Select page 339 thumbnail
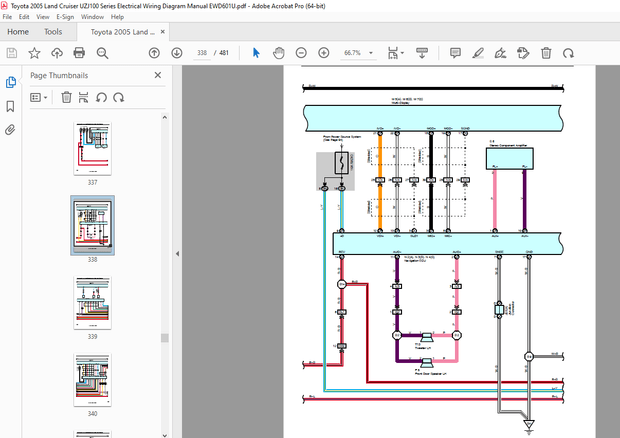The image size is (620, 438). point(93,303)
